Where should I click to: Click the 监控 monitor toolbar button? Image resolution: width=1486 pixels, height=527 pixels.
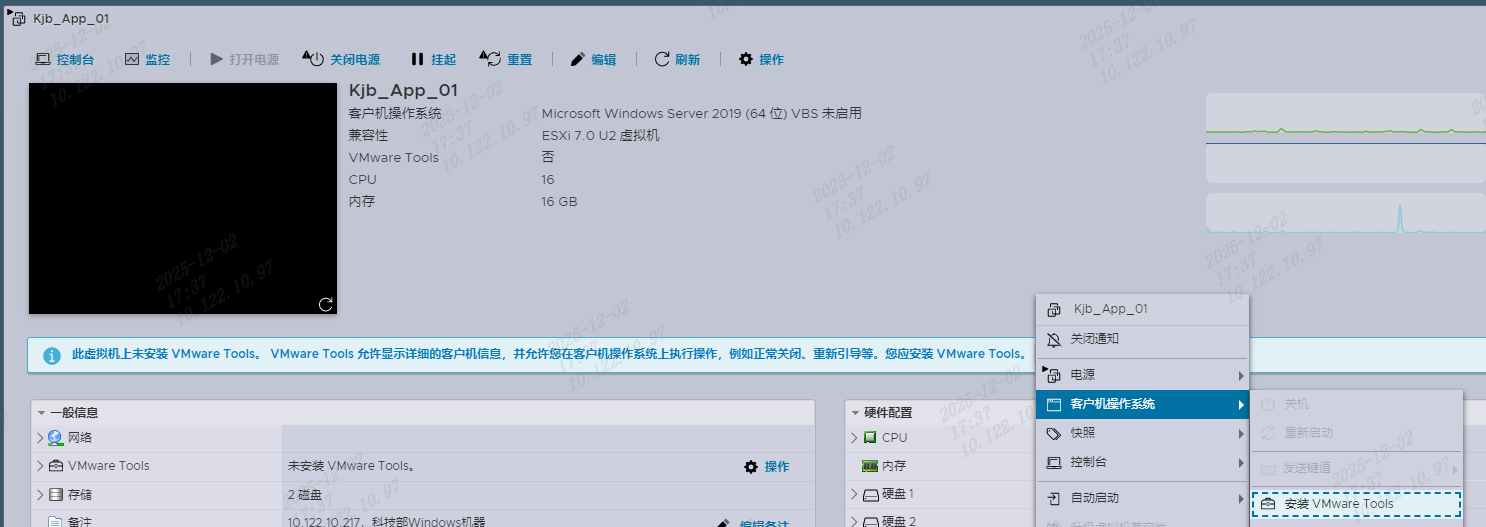[147, 60]
